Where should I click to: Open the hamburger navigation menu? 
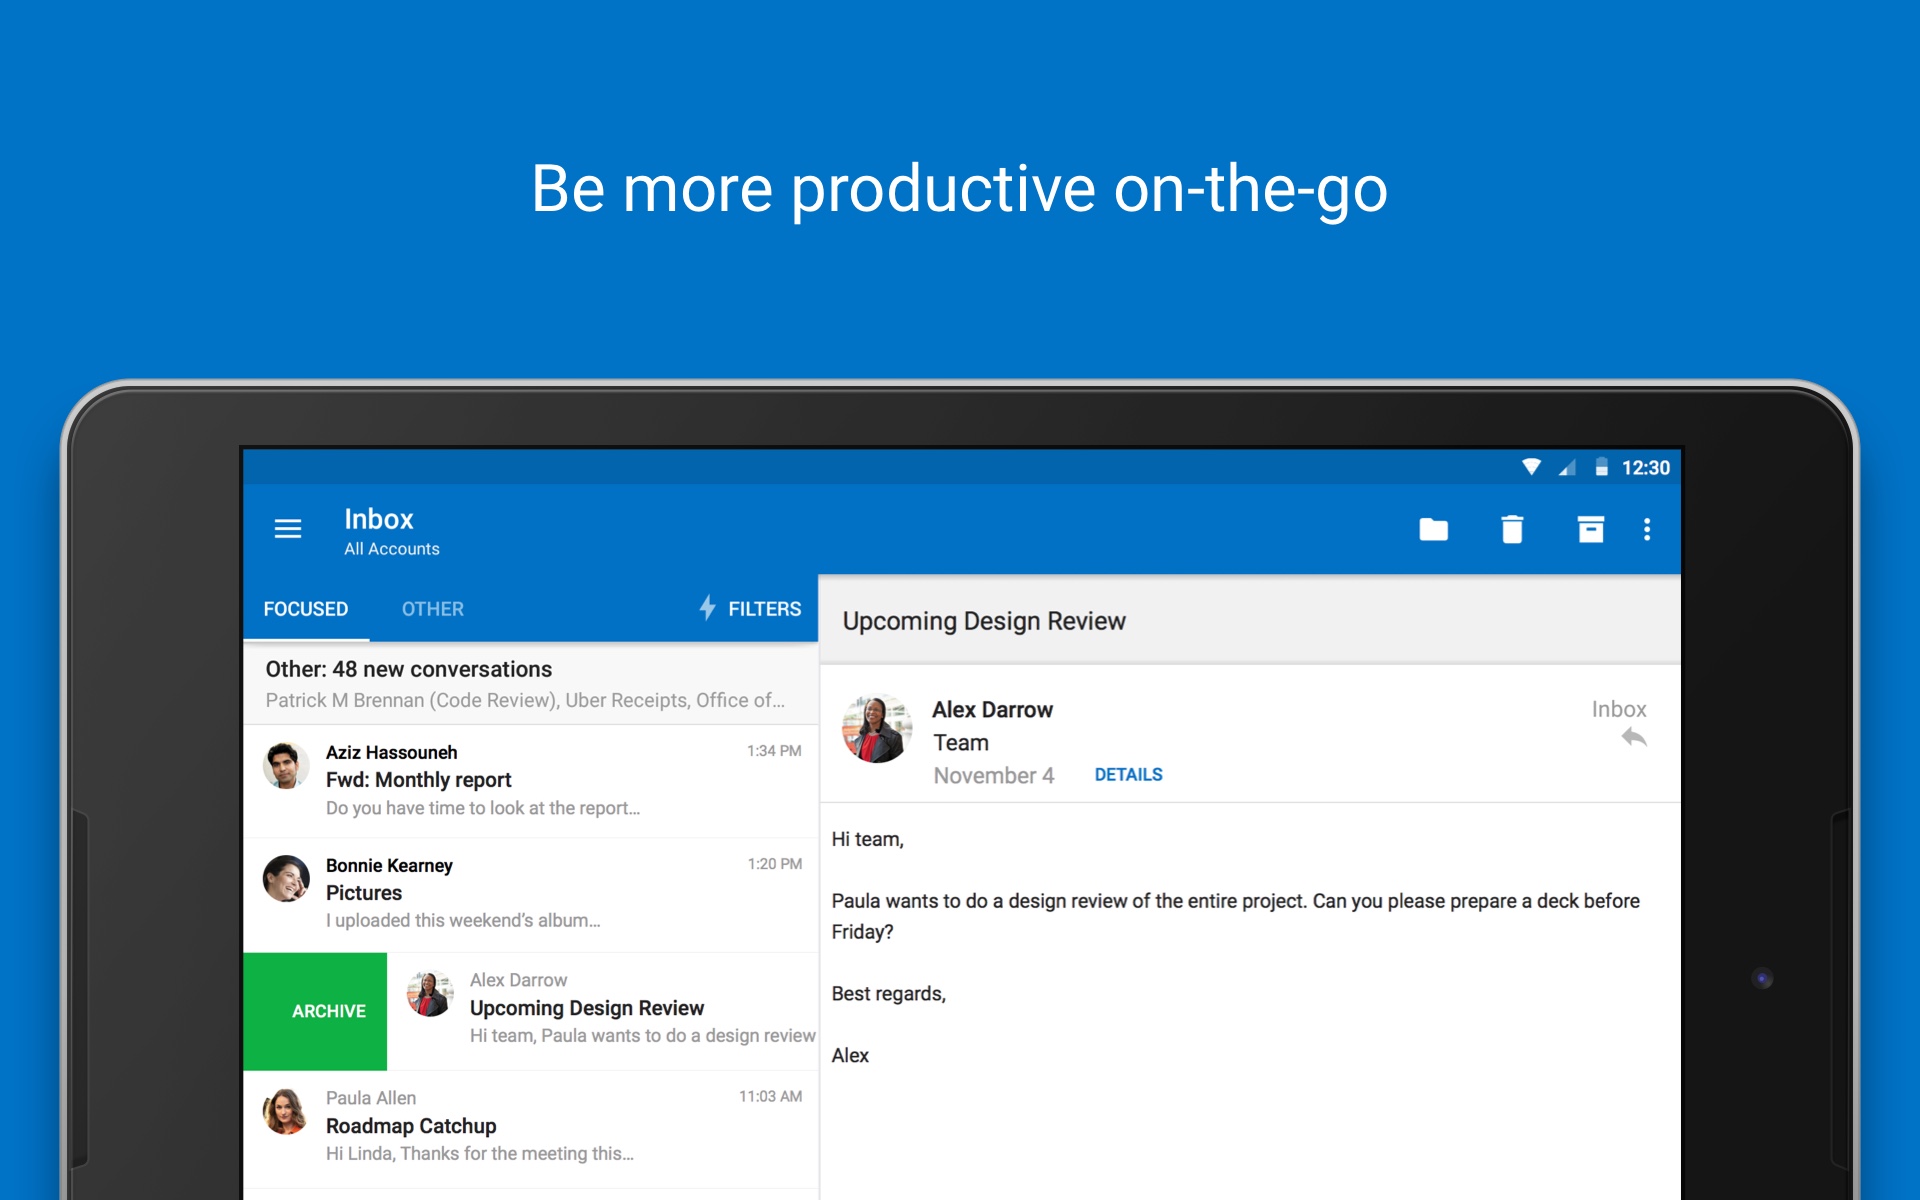coord(288,529)
